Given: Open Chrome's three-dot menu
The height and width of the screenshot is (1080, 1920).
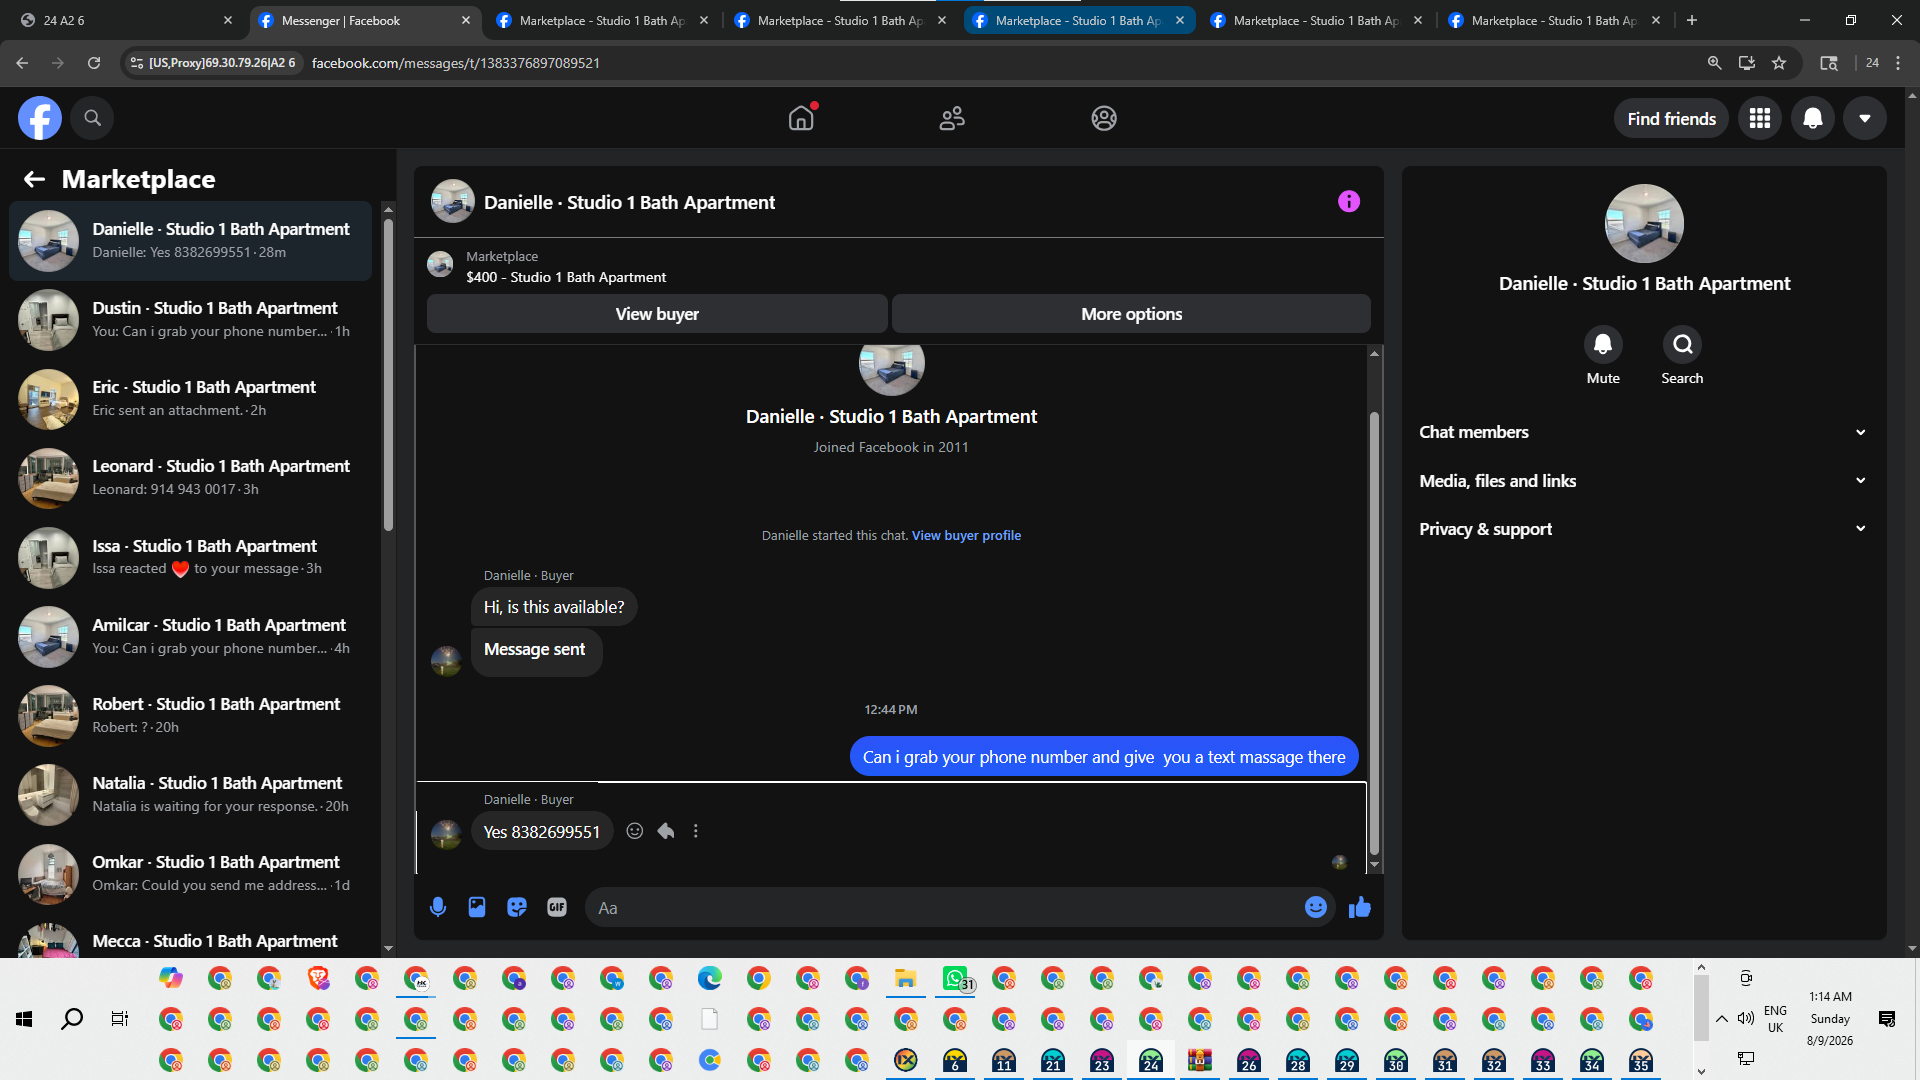Looking at the screenshot, I should [x=1898, y=63].
